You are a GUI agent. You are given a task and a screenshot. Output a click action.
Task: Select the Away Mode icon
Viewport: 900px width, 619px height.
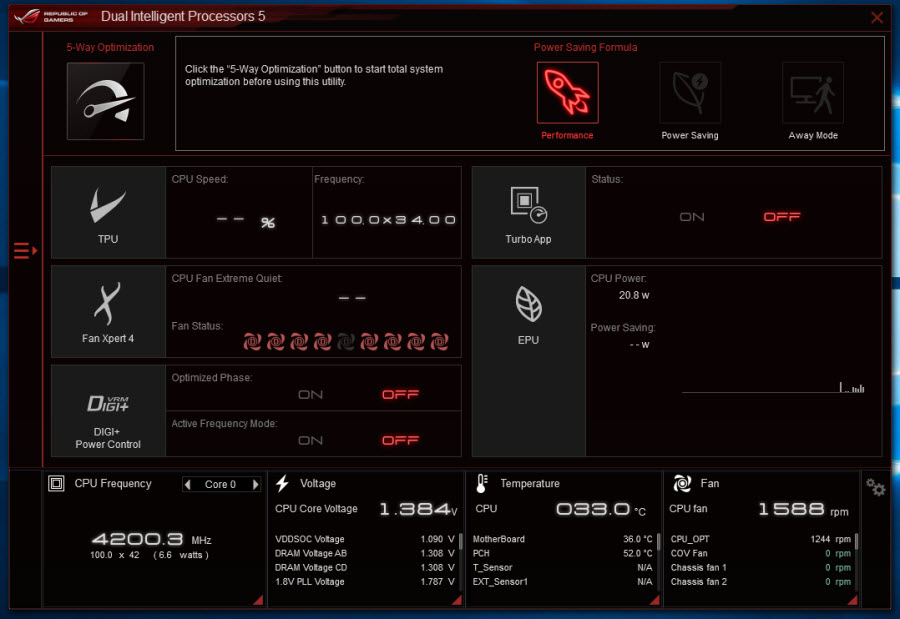(813, 92)
